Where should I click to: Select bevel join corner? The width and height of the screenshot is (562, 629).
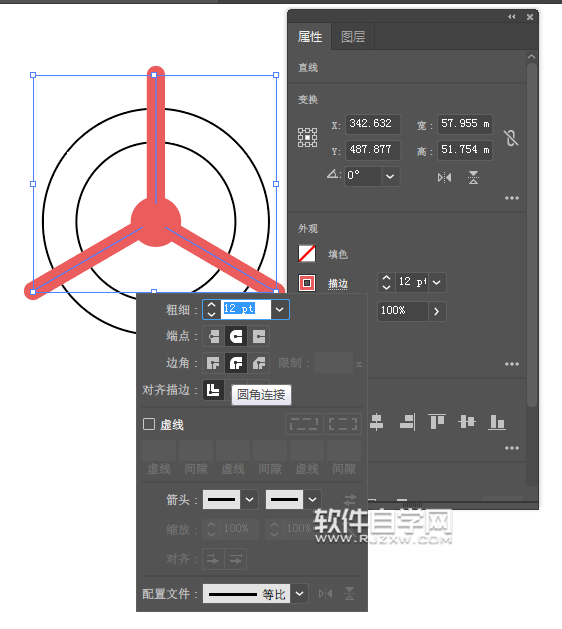(x=259, y=363)
